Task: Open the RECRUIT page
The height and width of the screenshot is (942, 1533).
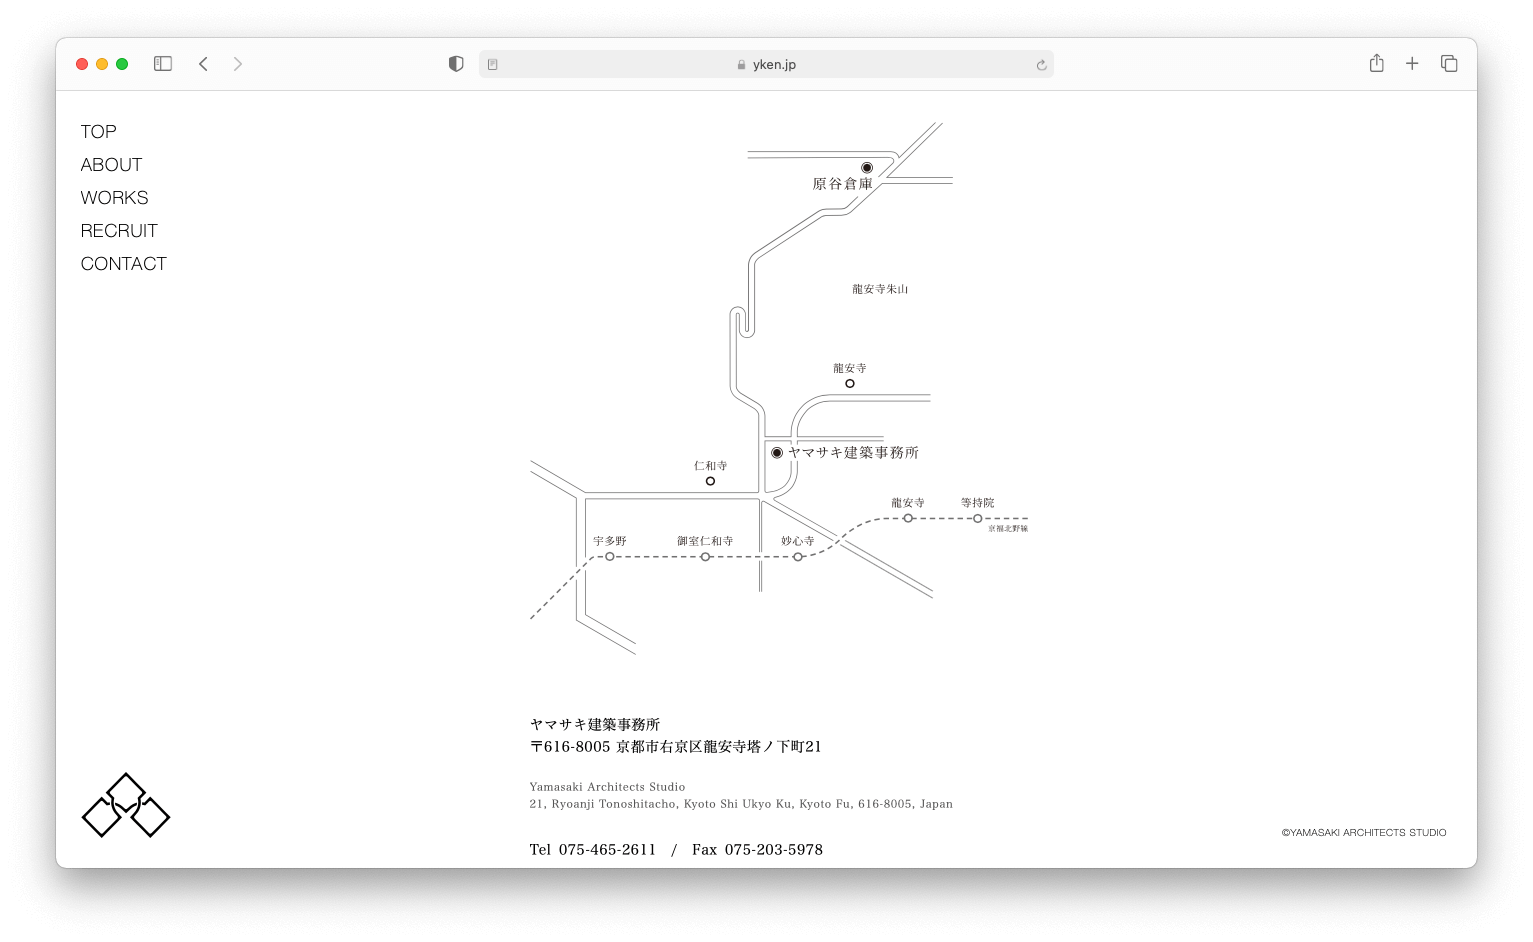Action: coord(119,231)
